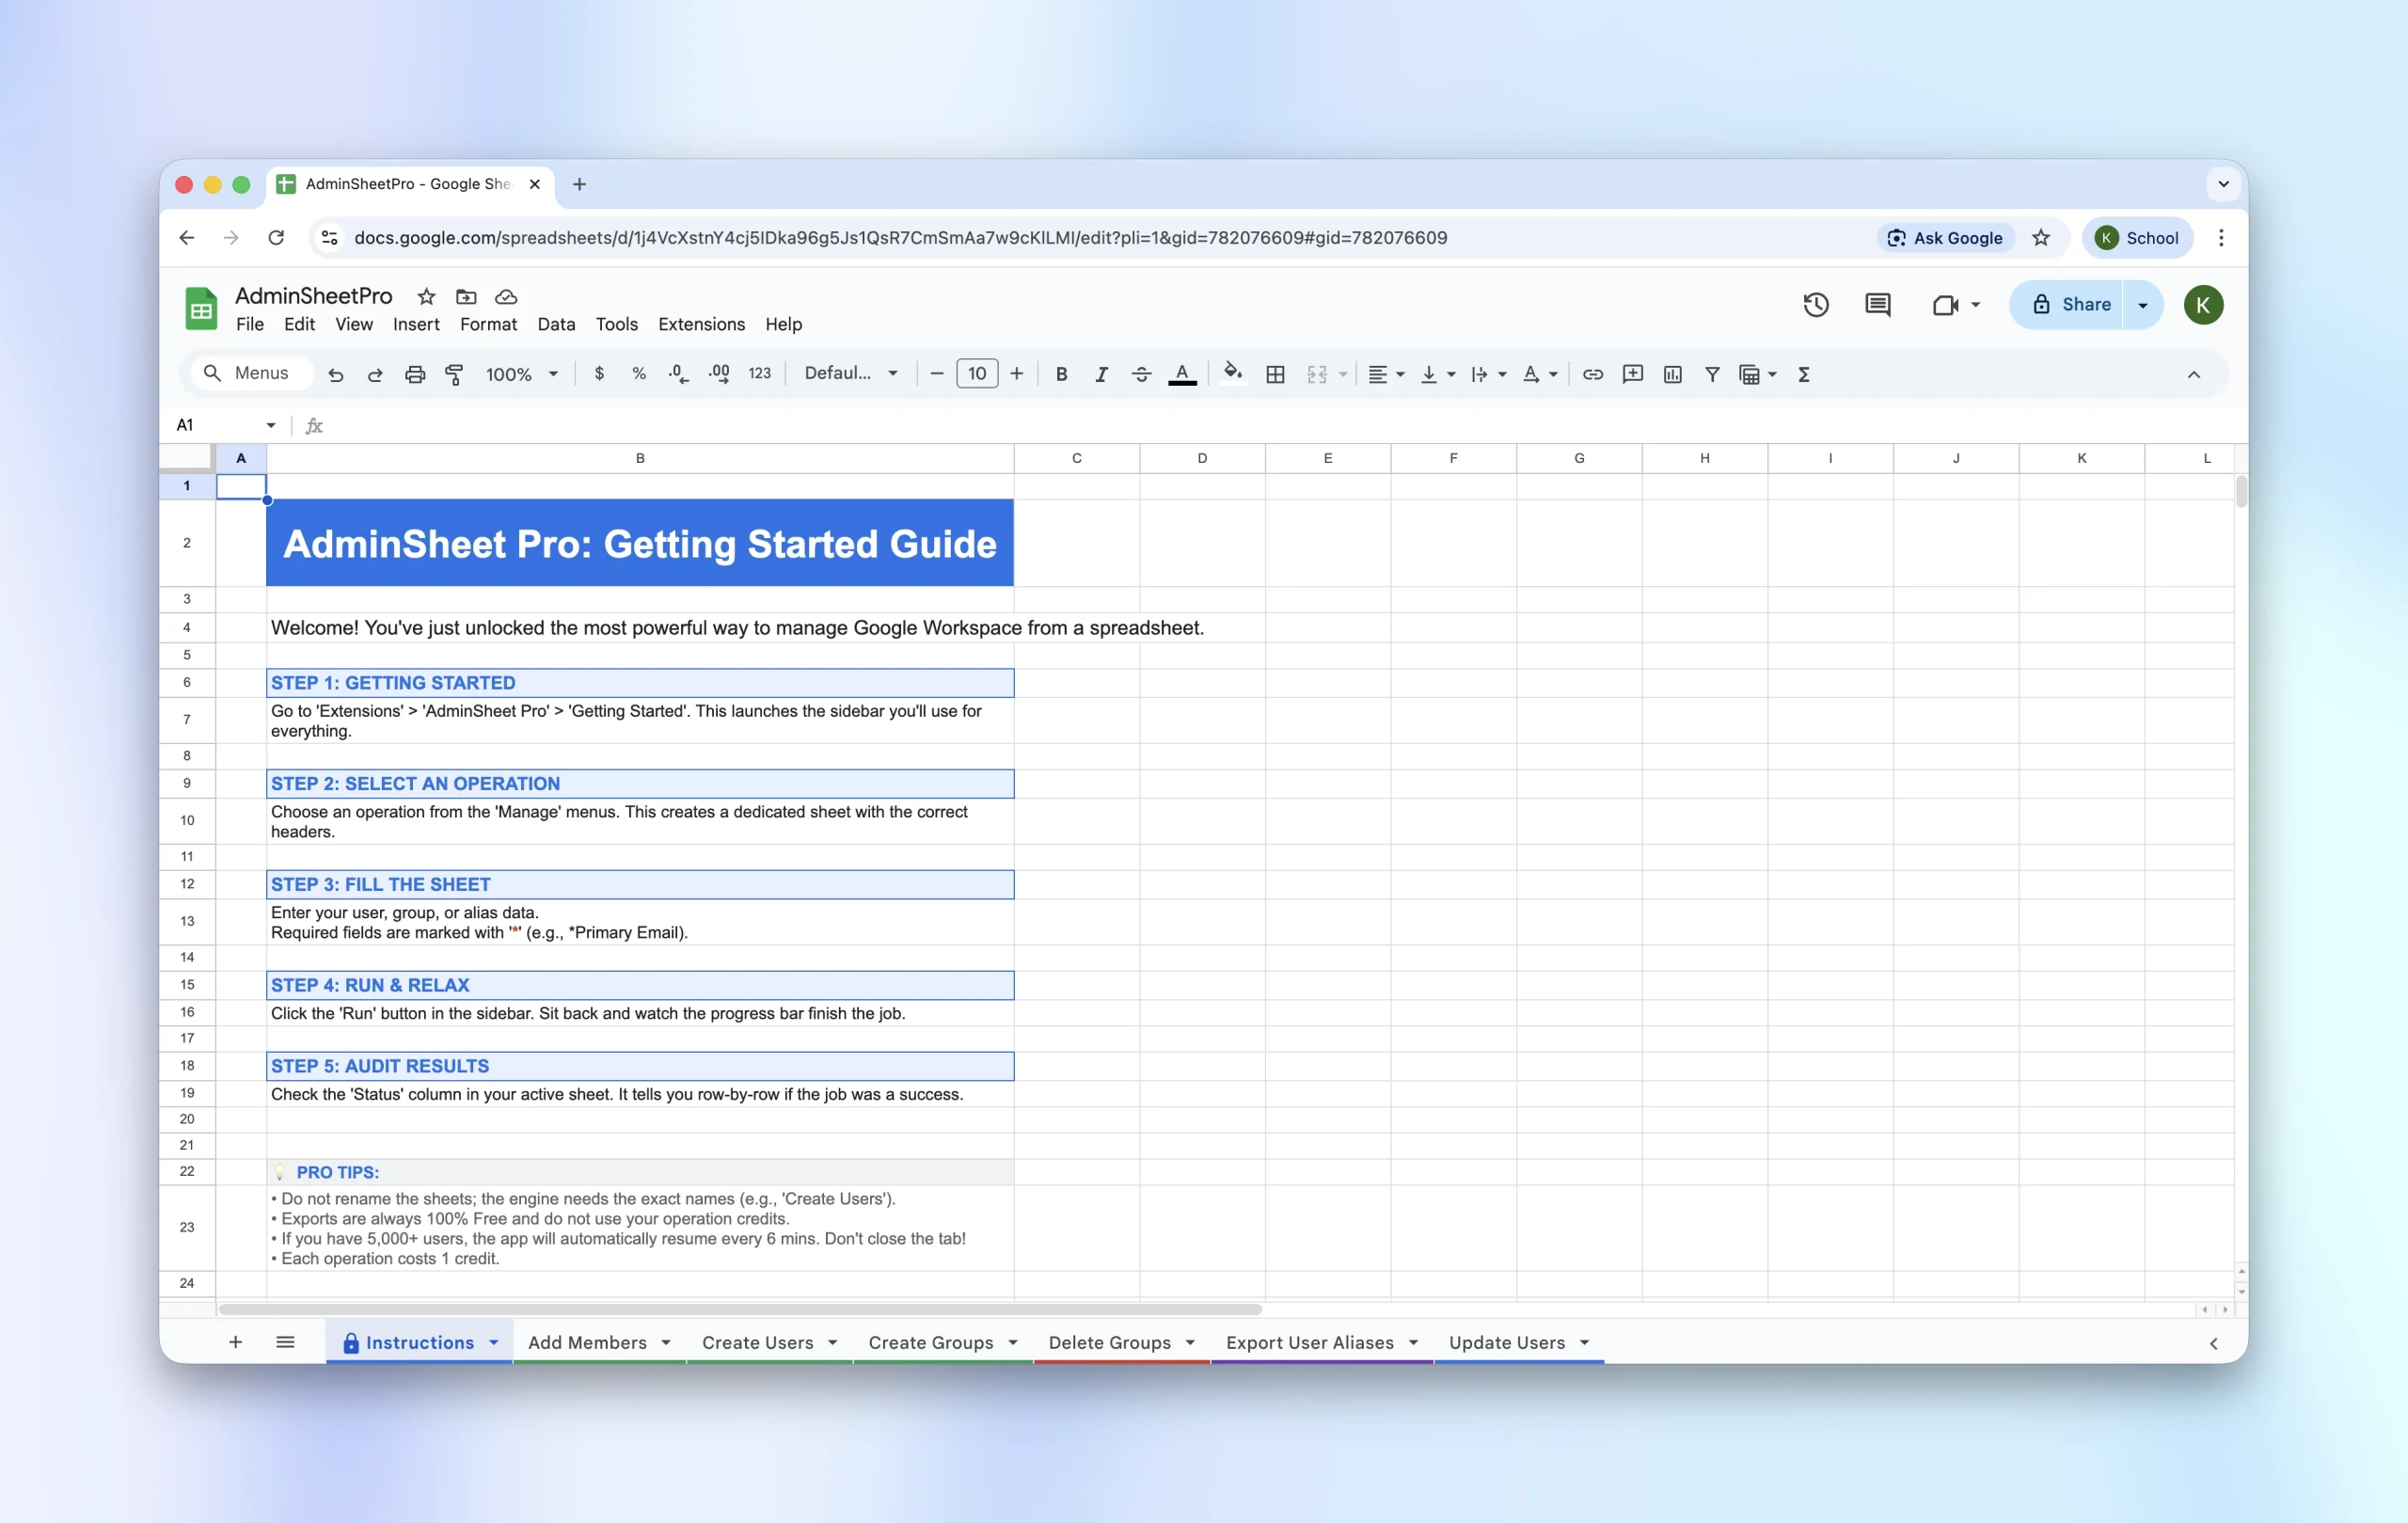Viewport: 2408px width, 1523px height.
Task: Open the zoom 100% dropdown
Action: click(521, 374)
